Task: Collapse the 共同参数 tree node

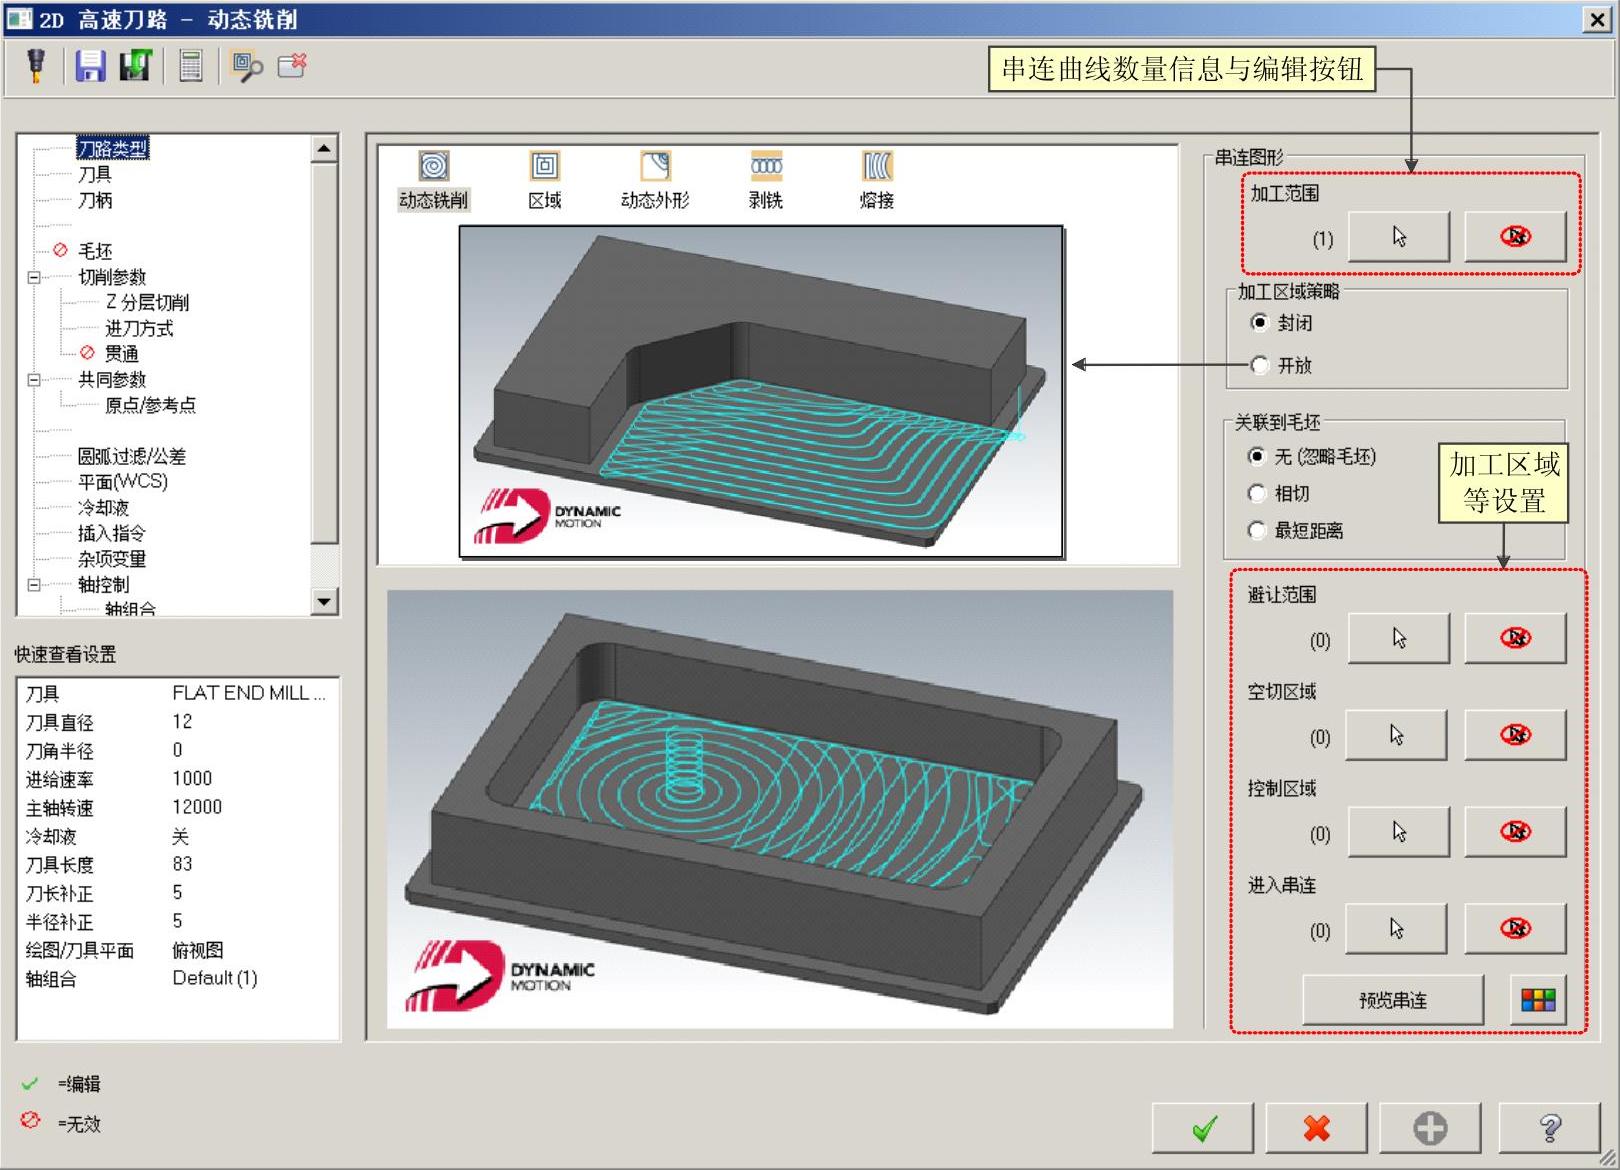Action: pyautogui.click(x=34, y=380)
